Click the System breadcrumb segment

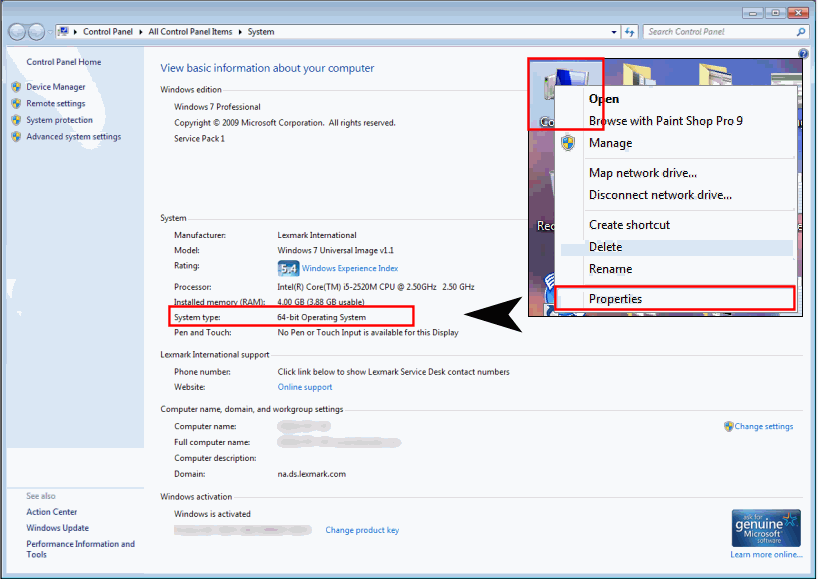(261, 32)
